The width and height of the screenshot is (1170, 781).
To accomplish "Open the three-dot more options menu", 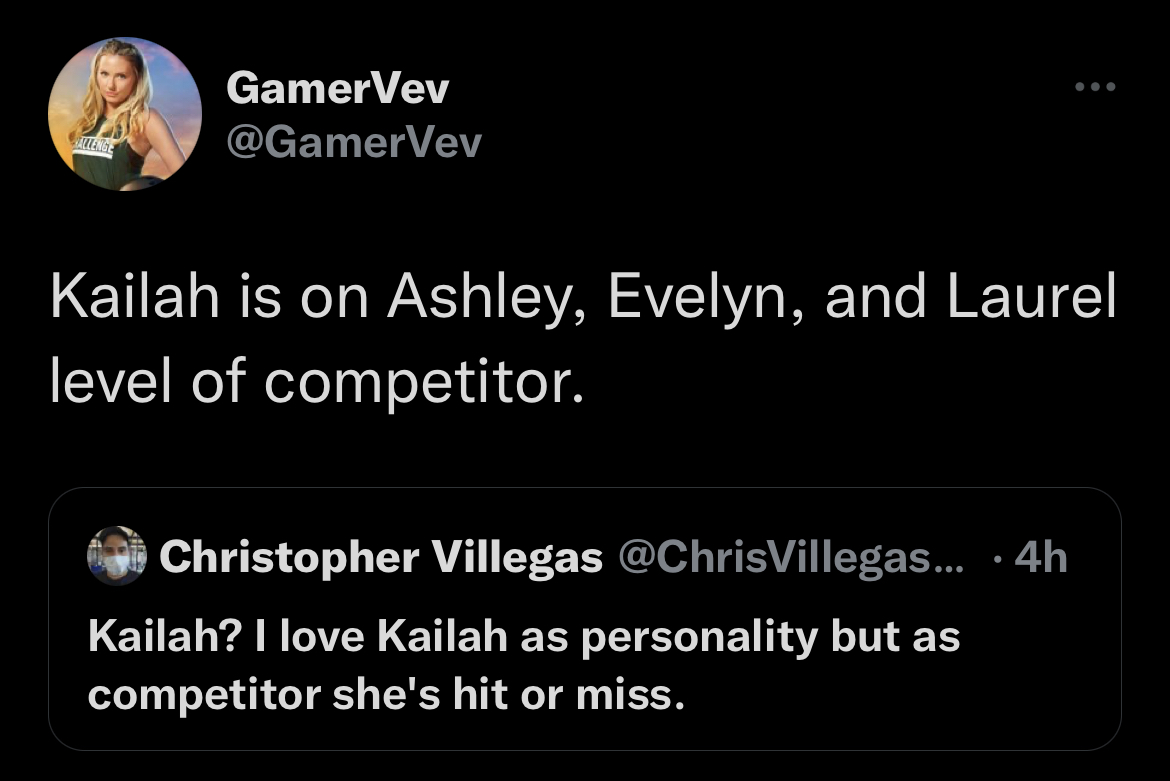I will 1095,87.
